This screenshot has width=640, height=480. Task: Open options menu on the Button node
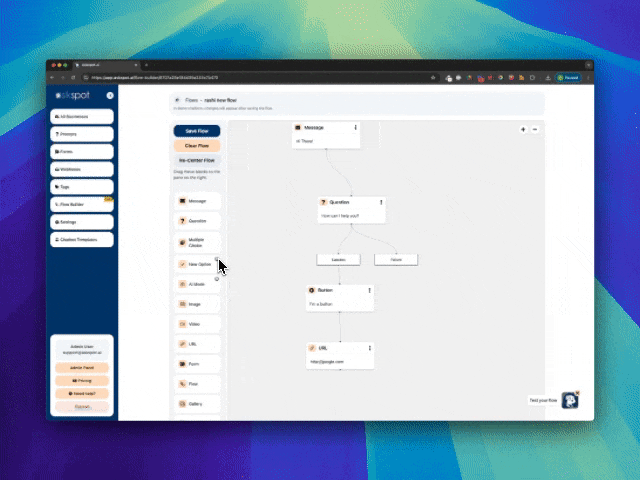[369, 290]
